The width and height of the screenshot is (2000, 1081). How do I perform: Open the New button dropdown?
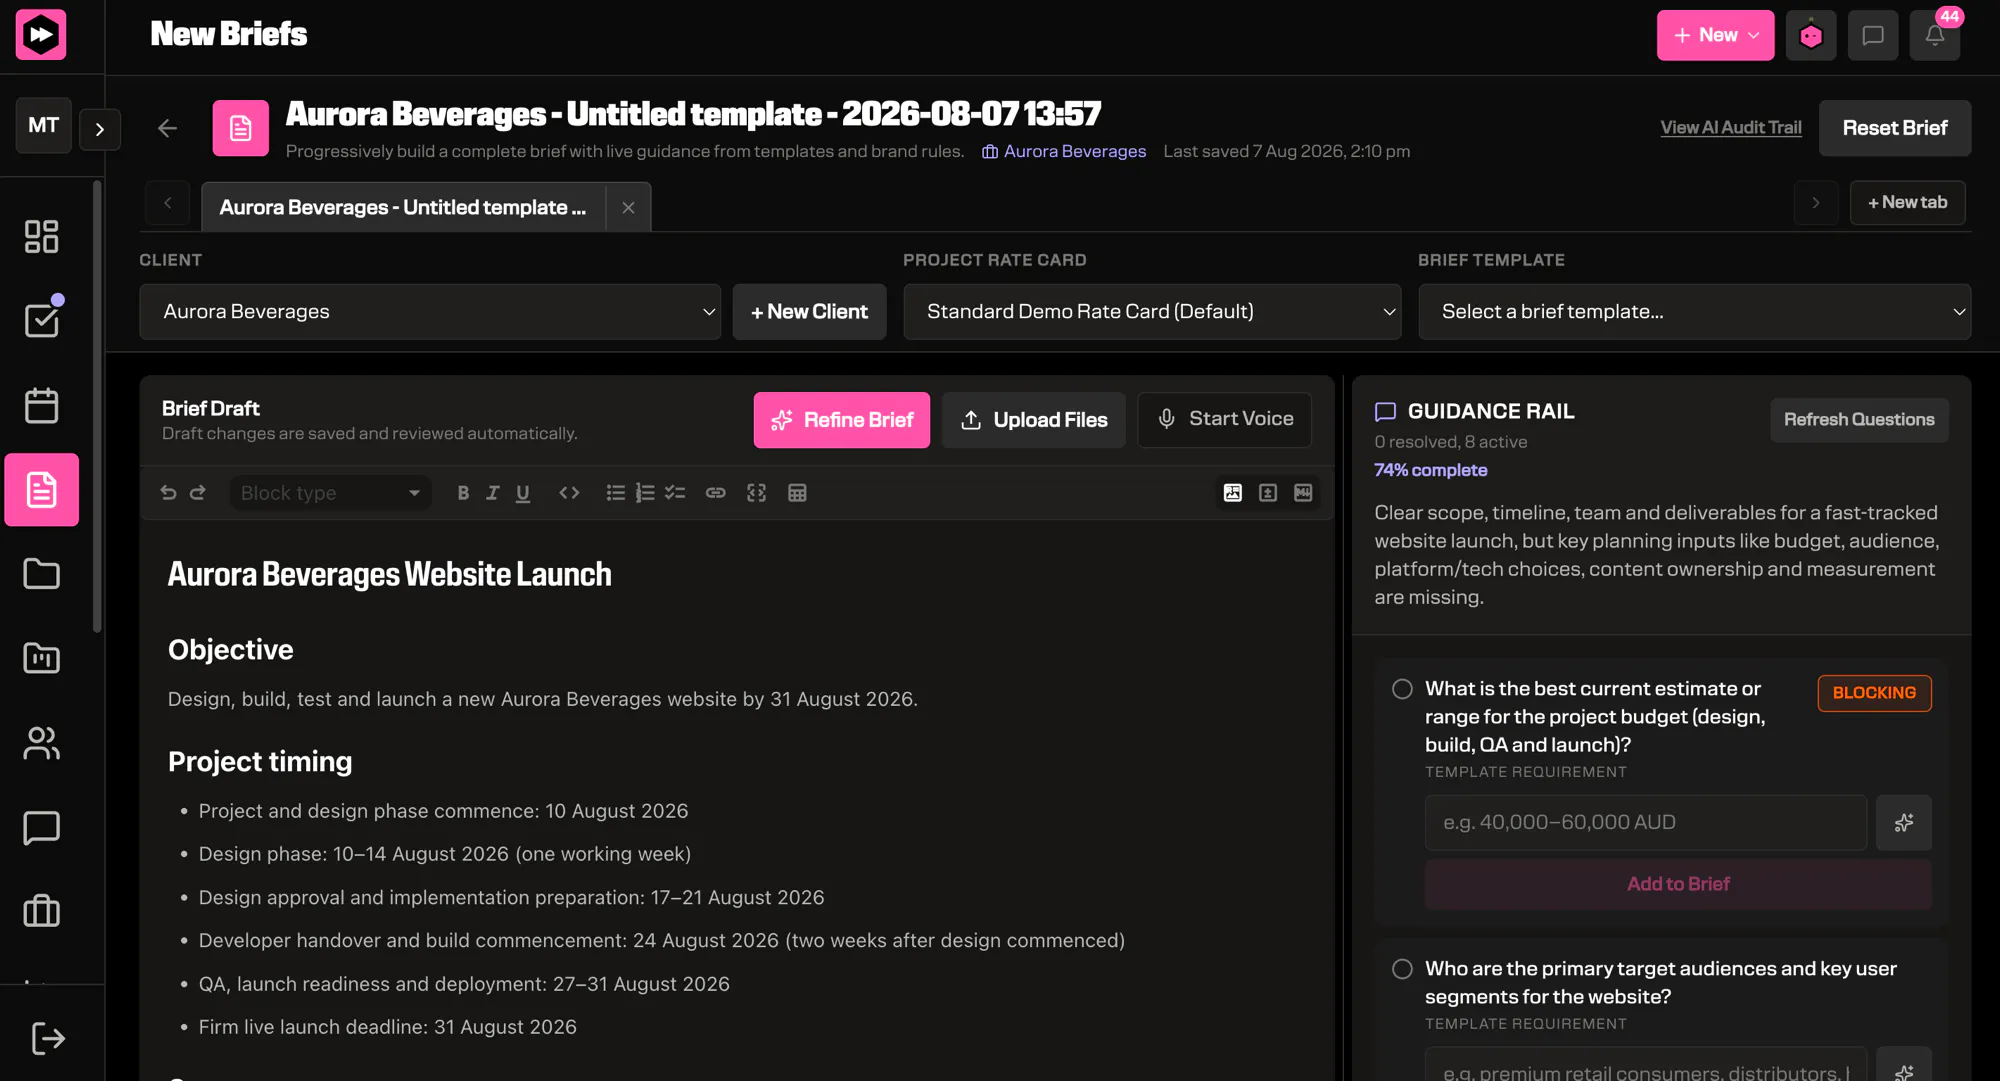(x=1715, y=35)
